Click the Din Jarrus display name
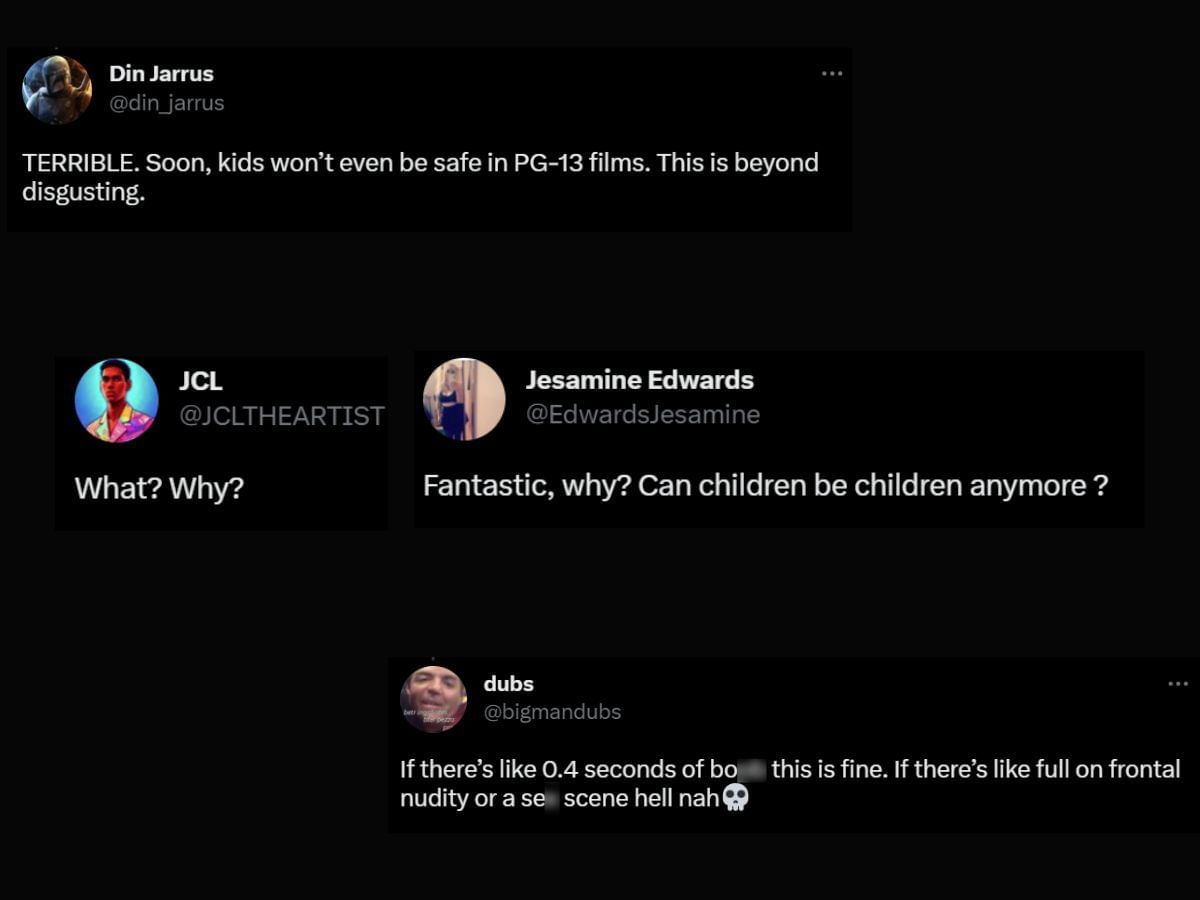Screen dimensions: 1200x900 [x=161, y=74]
